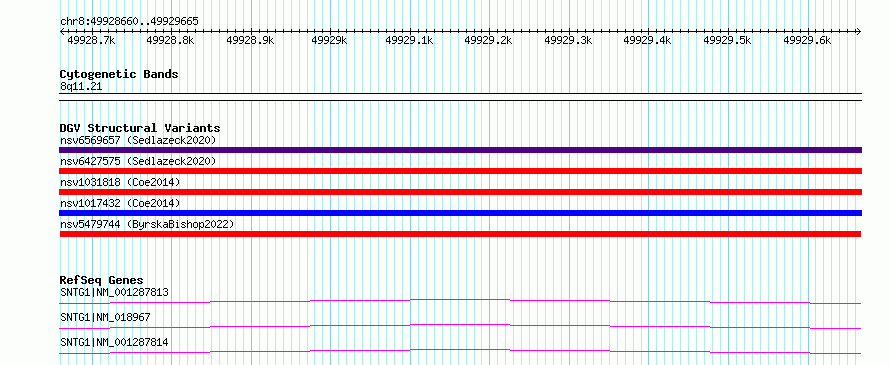Click the 49928.8k ruler tick label
Image resolution: width=890 pixels, height=365 pixels.
click(170, 40)
